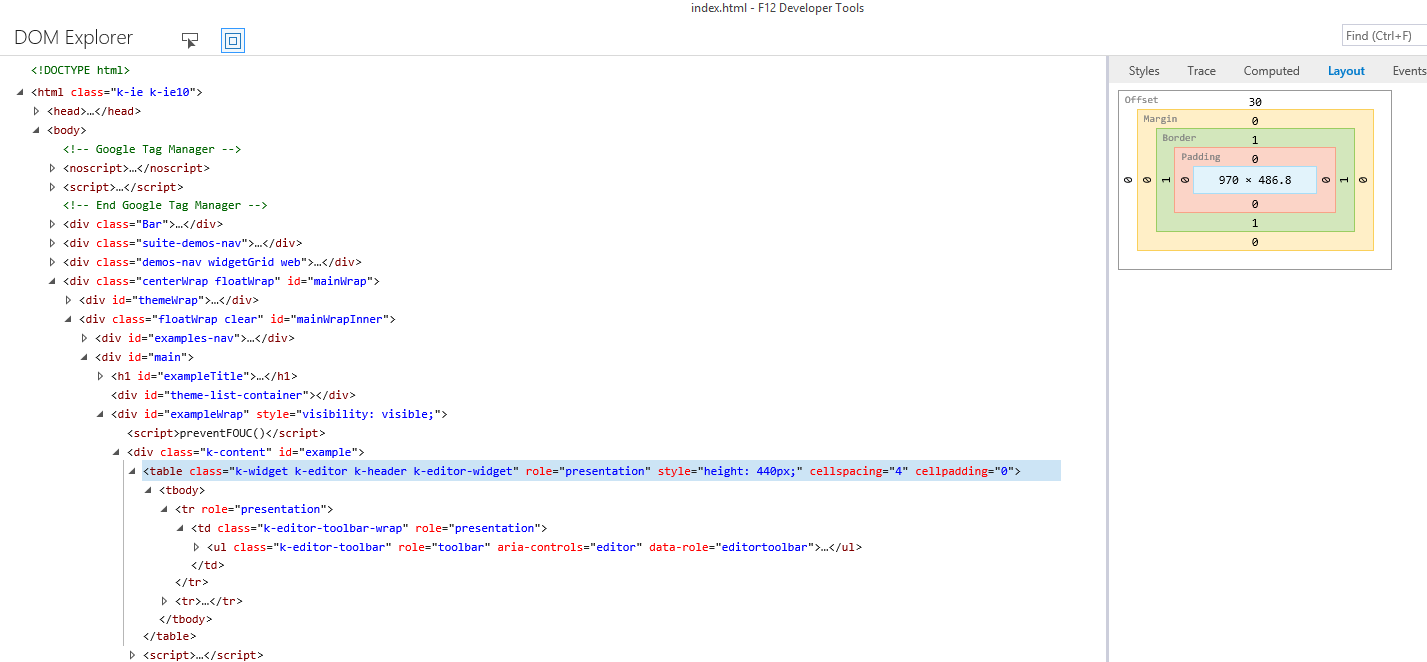Image resolution: width=1427 pixels, height=662 pixels.
Task: Click the Find (Ctrl+F) search box
Action: click(1384, 36)
